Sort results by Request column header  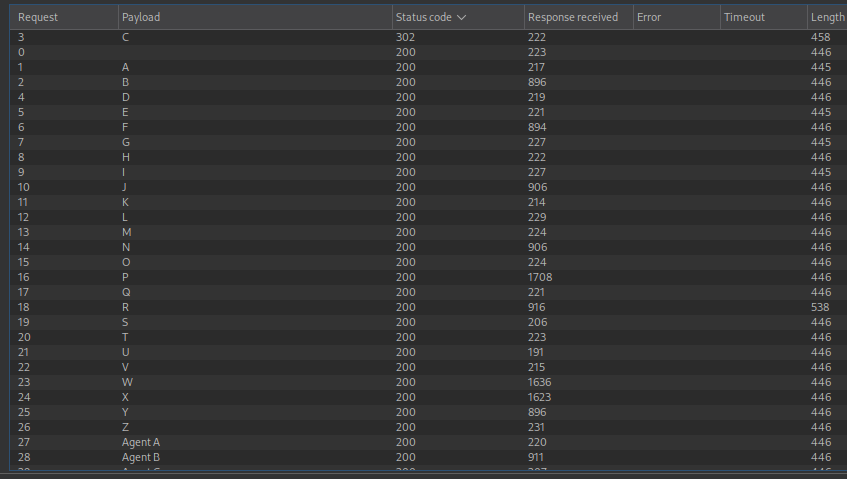[x=38, y=17]
